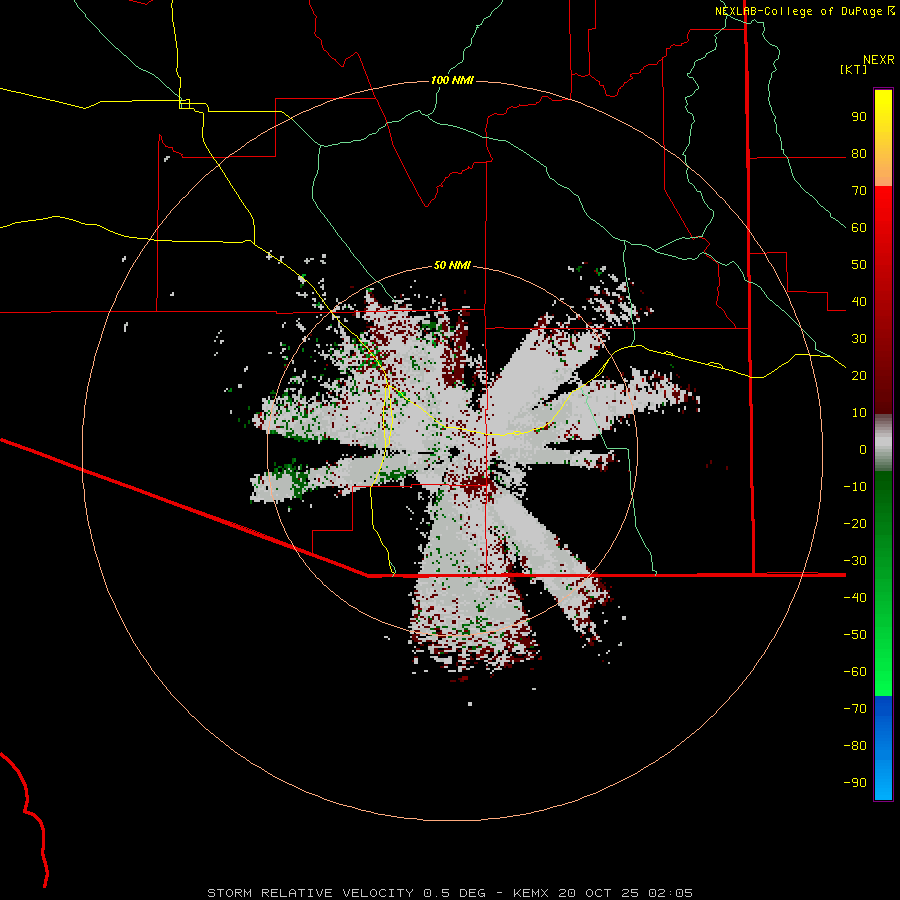900x900 pixels.
Task: Click the -40 value on the velocity scale
Action: click(855, 598)
